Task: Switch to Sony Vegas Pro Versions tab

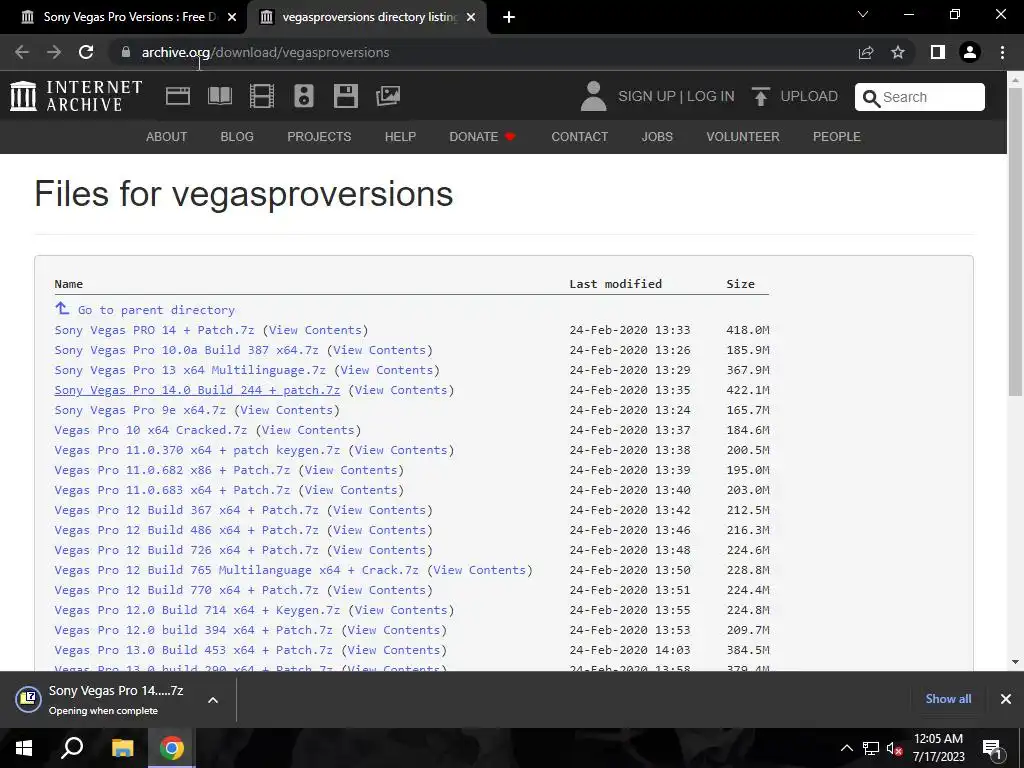Action: [x=129, y=17]
